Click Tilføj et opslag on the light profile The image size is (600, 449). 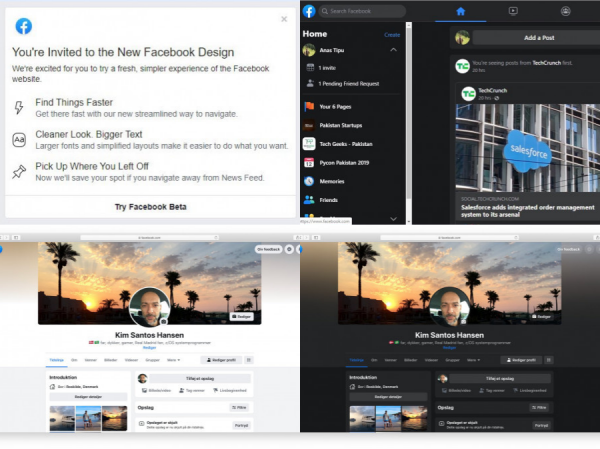tap(200, 379)
